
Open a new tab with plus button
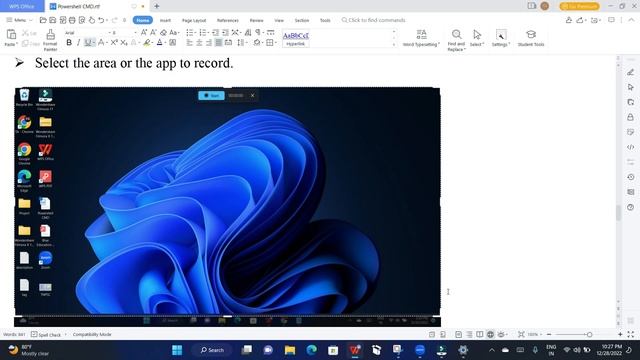point(157,6)
